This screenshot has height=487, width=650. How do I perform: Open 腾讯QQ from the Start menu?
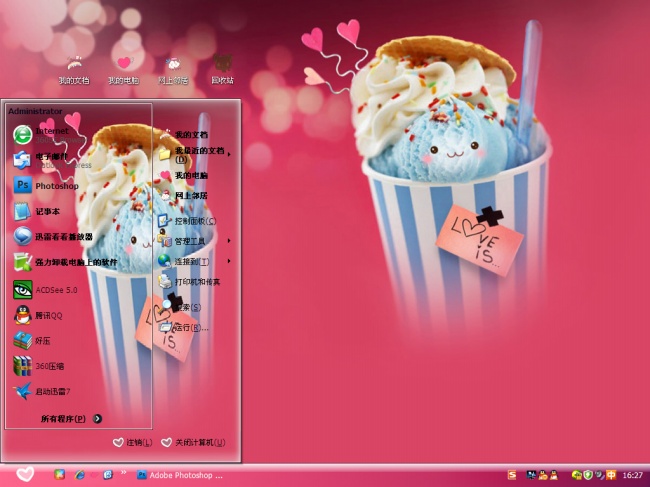[38, 315]
